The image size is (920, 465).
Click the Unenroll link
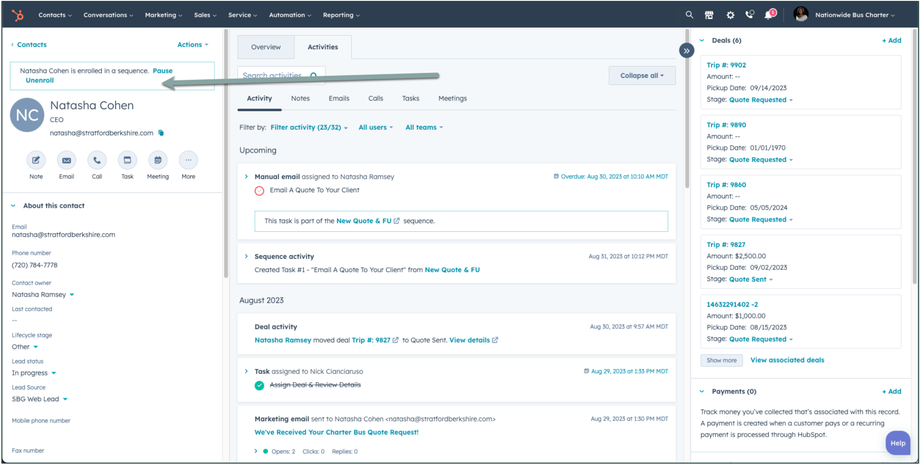point(40,80)
